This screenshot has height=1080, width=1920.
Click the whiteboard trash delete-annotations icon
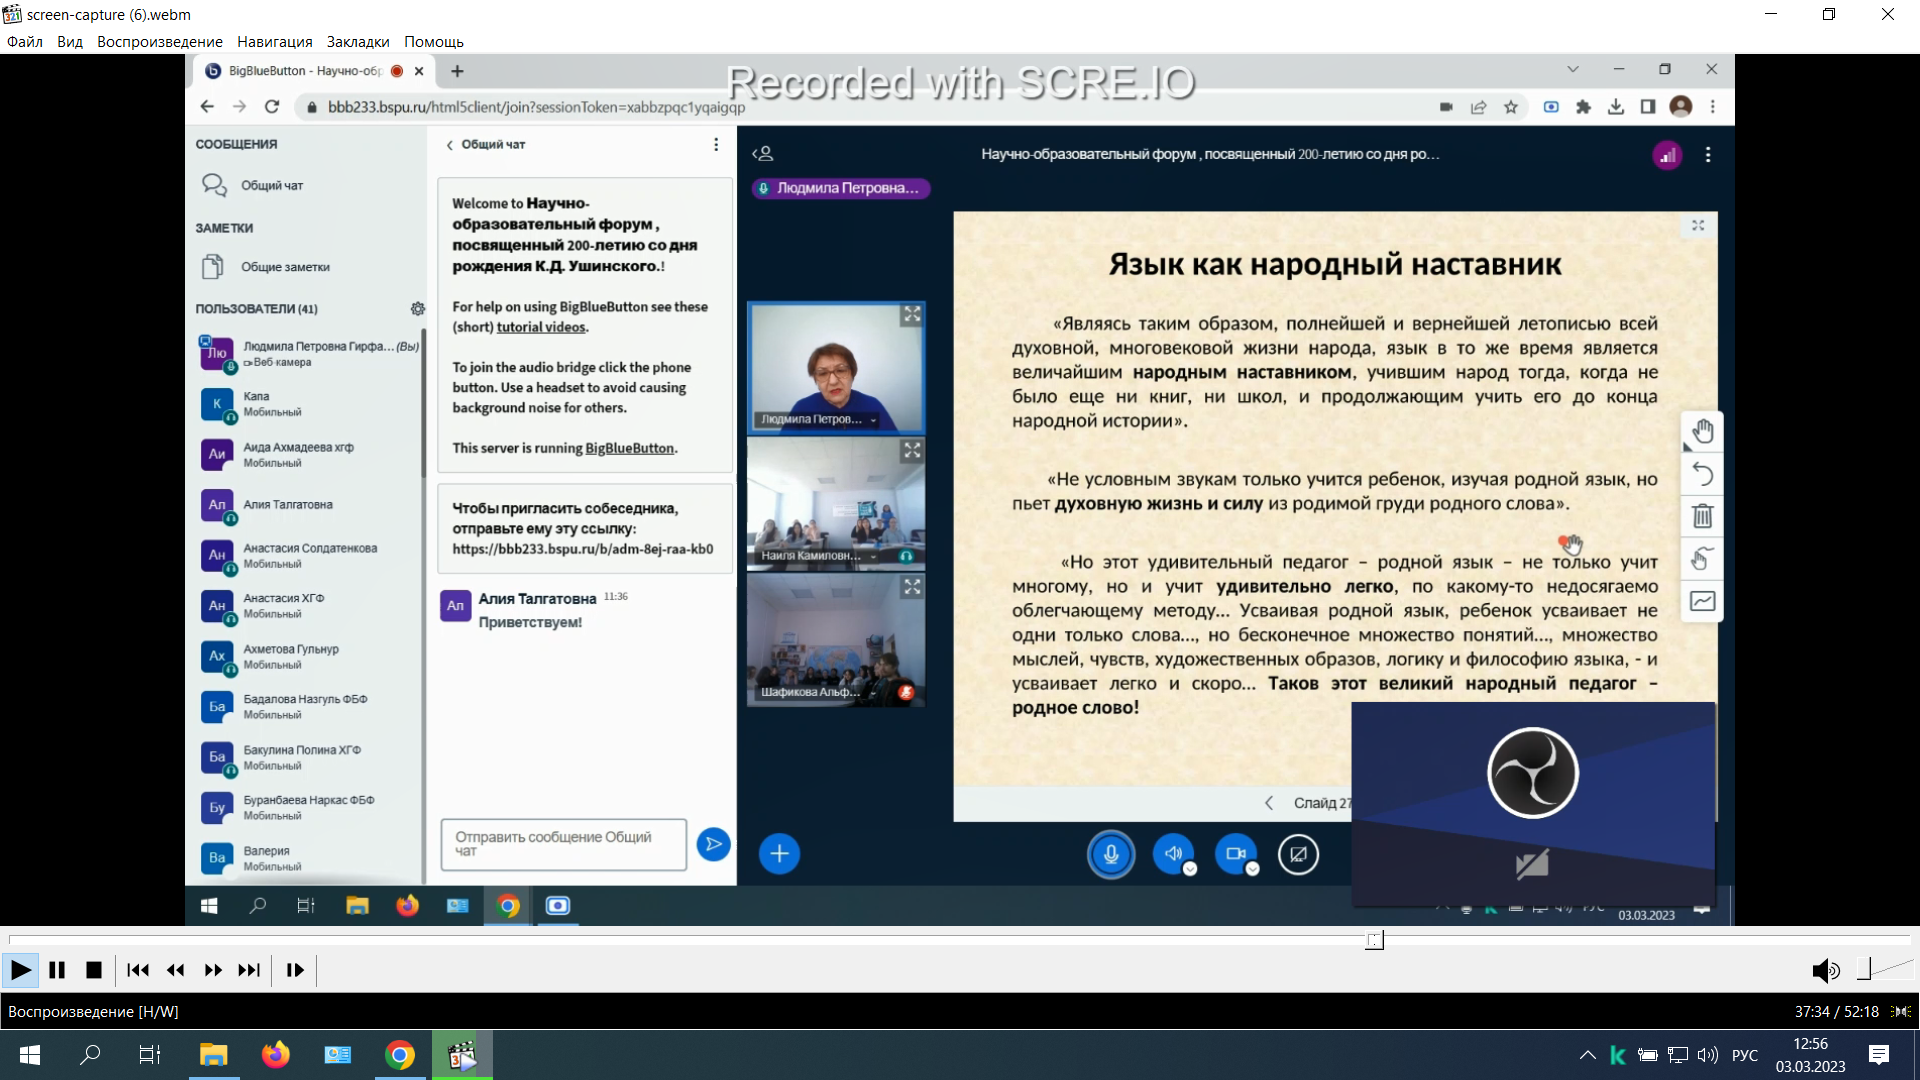coord(1702,516)
